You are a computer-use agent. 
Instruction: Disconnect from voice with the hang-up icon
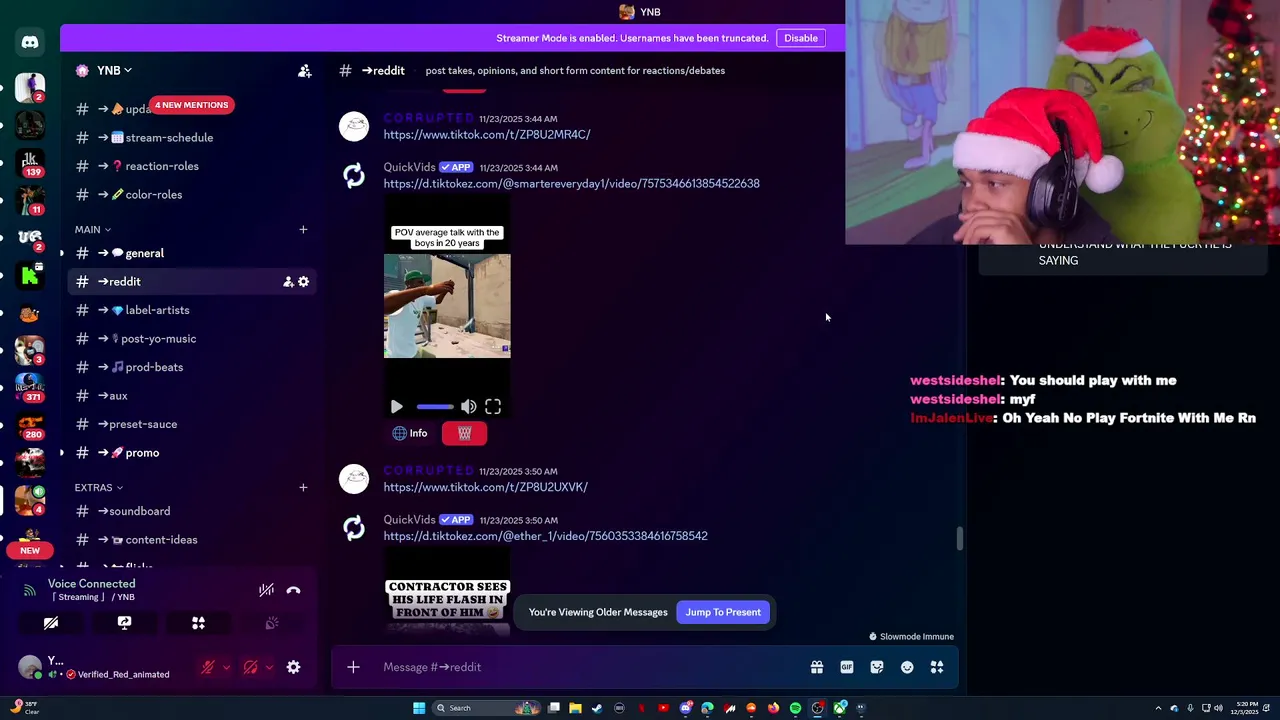(293, 590)
